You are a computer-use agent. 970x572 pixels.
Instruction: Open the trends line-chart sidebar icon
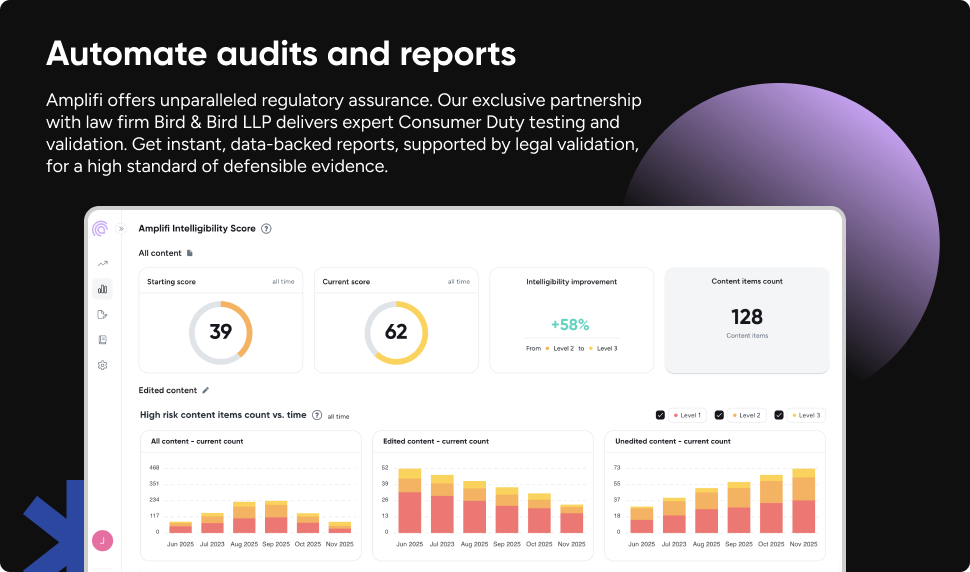tap(103, 263)
